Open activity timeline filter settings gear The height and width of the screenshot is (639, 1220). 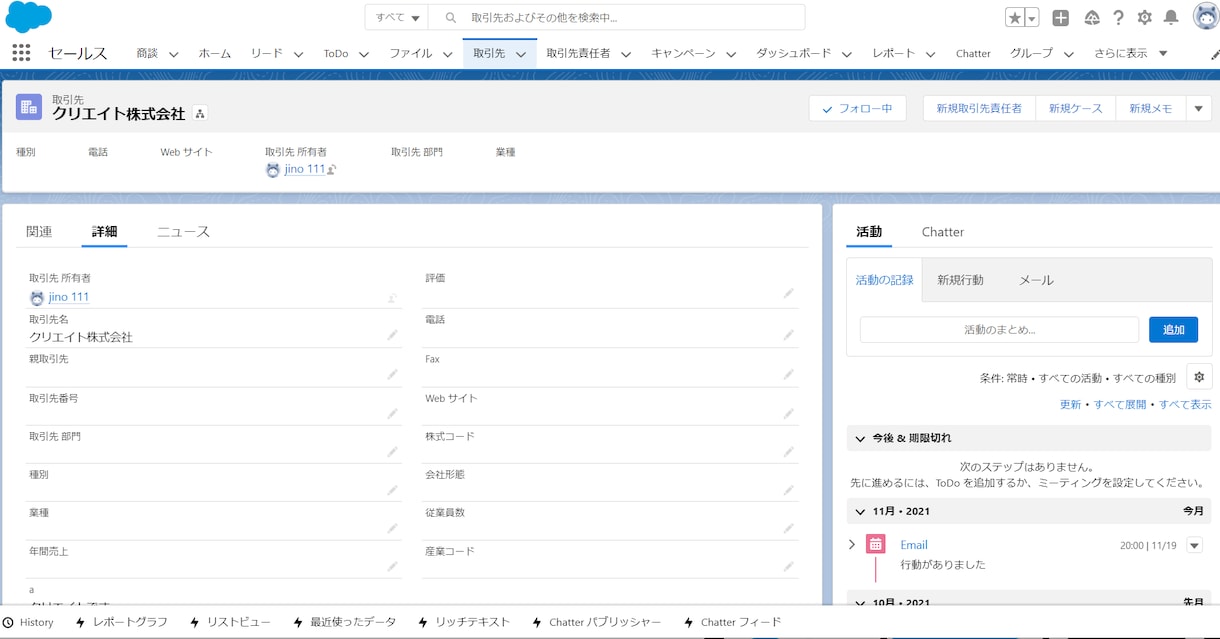click(x=1199, y=377)
